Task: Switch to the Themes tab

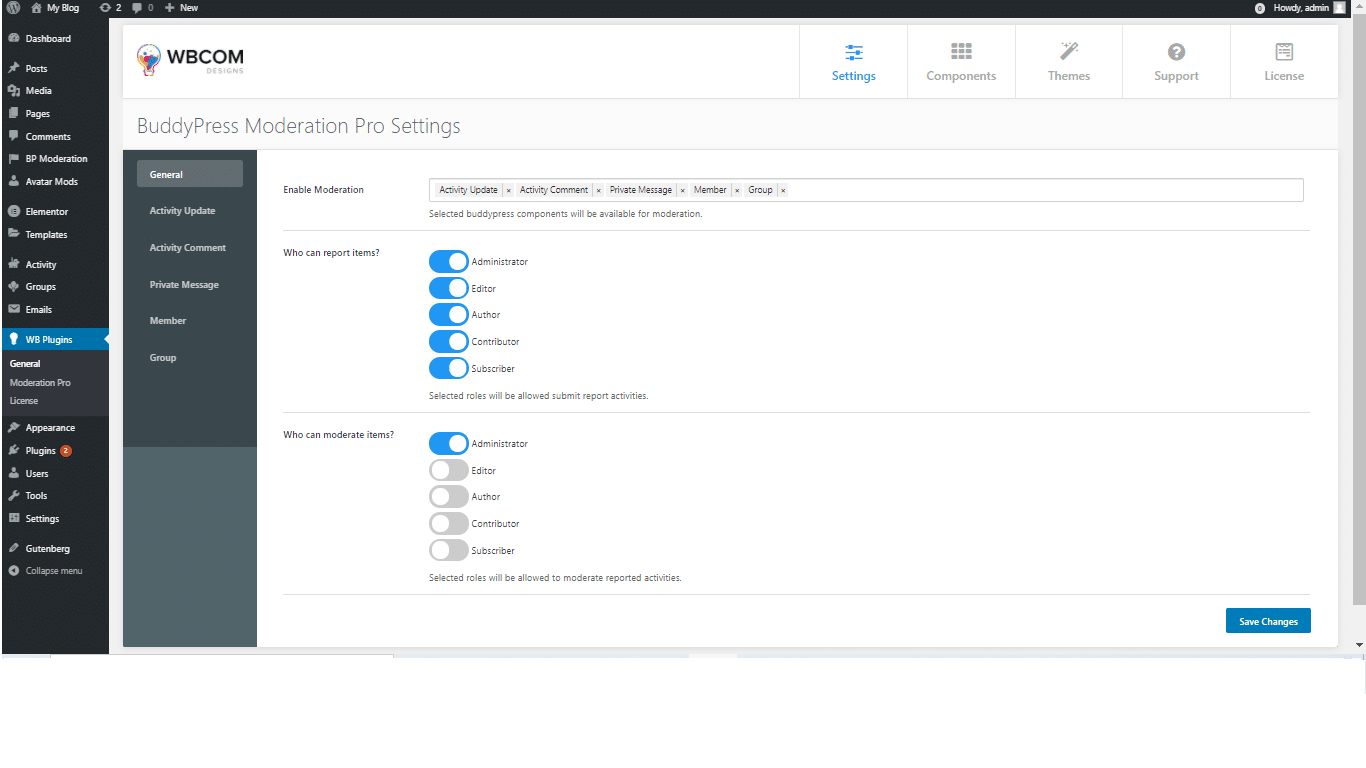Action: [1069, 62]
